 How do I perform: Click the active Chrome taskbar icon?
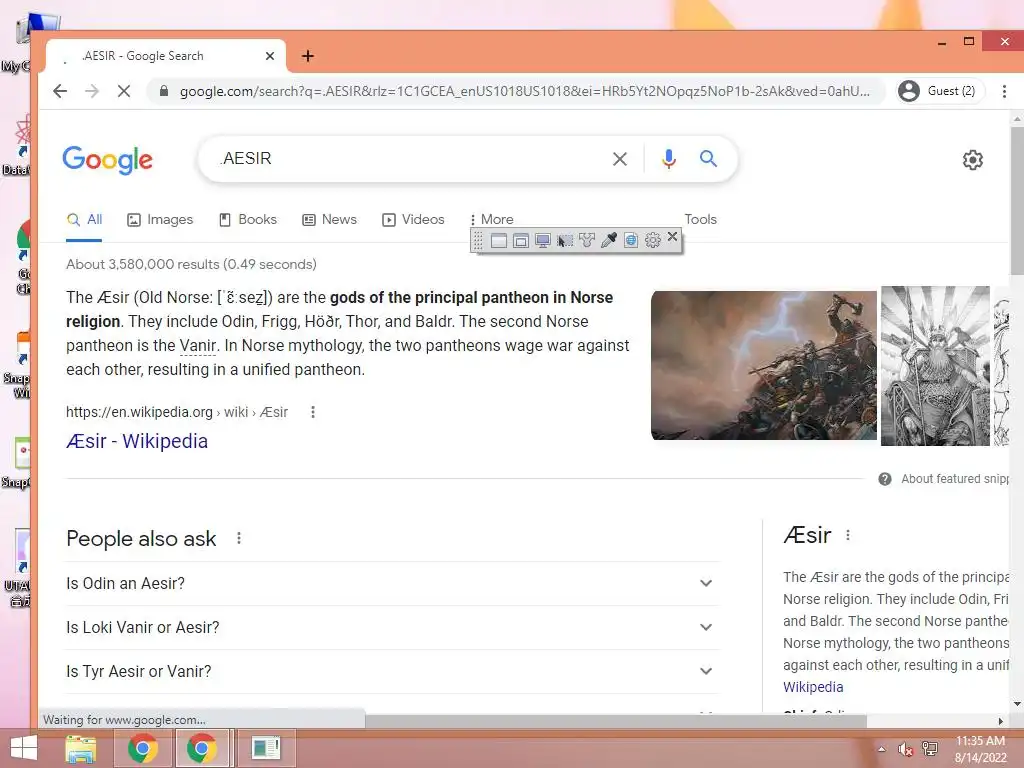click(202, 748)
